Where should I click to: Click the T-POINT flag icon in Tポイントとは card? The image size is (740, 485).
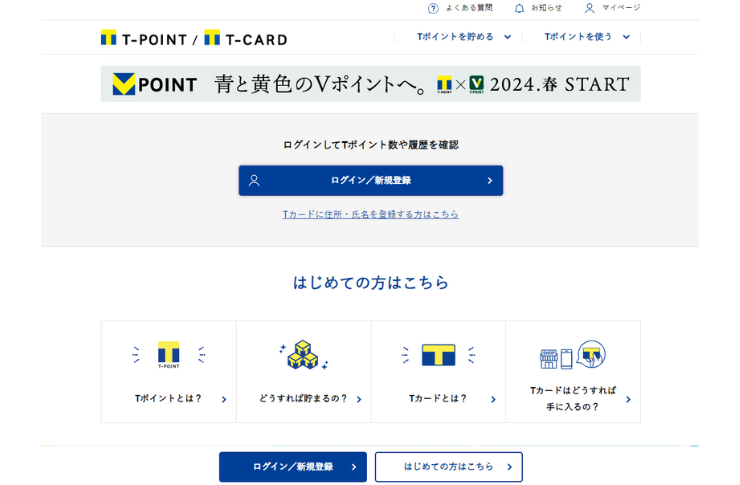[x=168, y=355]
